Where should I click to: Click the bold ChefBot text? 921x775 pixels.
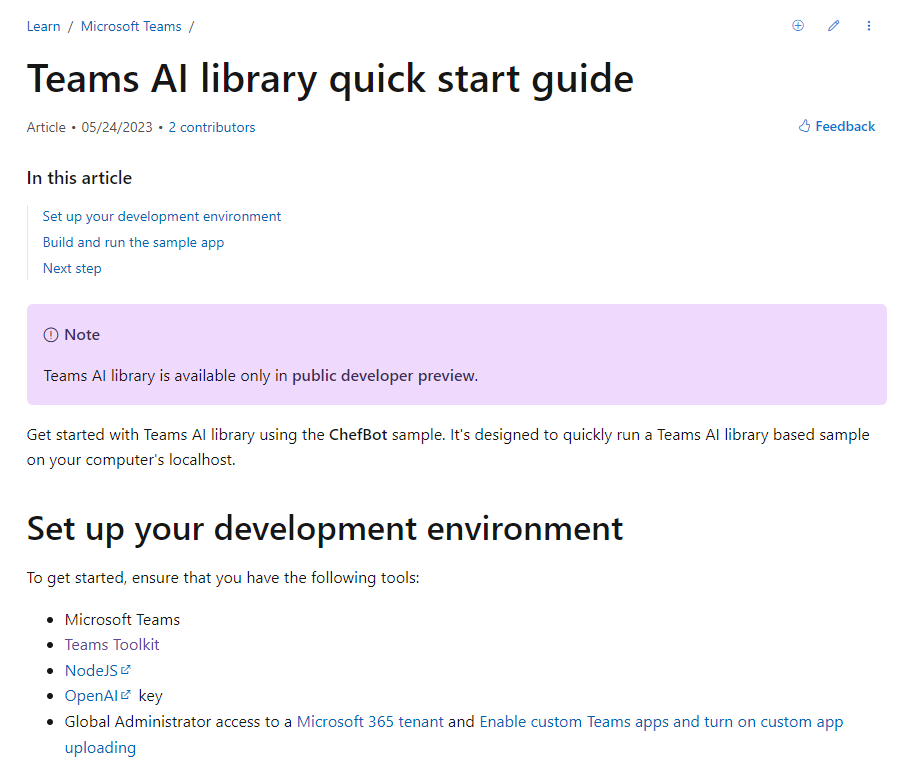[x=358, y=435]
